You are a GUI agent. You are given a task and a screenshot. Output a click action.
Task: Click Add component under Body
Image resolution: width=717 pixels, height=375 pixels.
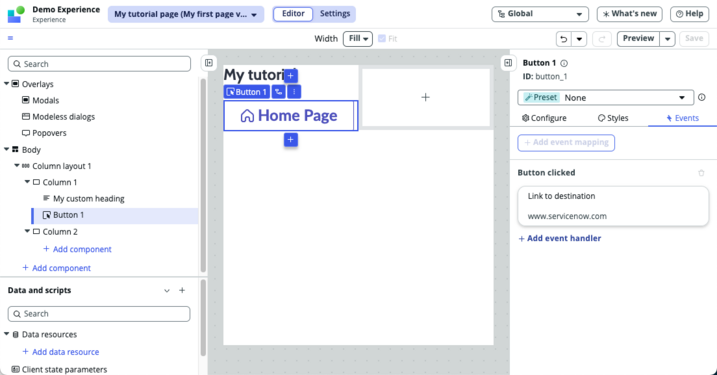(x=57, y=268)
